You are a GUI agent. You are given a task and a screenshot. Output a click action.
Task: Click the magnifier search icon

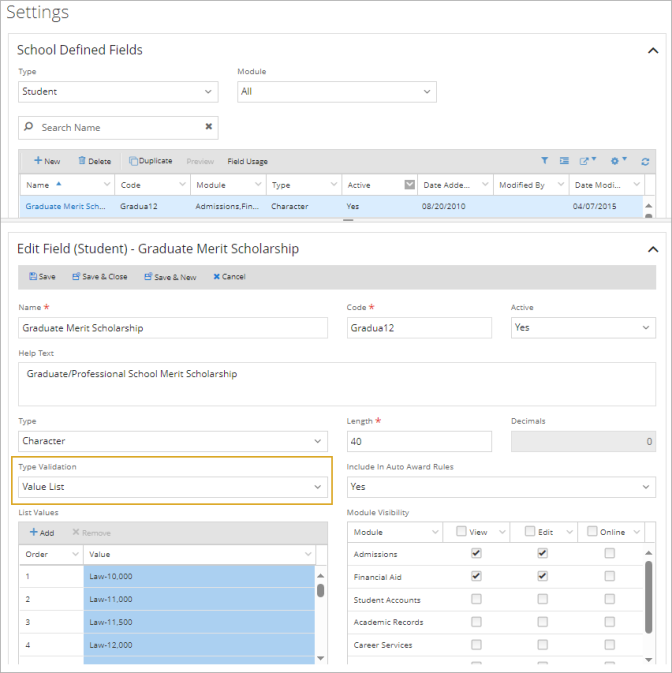point(28,126)
